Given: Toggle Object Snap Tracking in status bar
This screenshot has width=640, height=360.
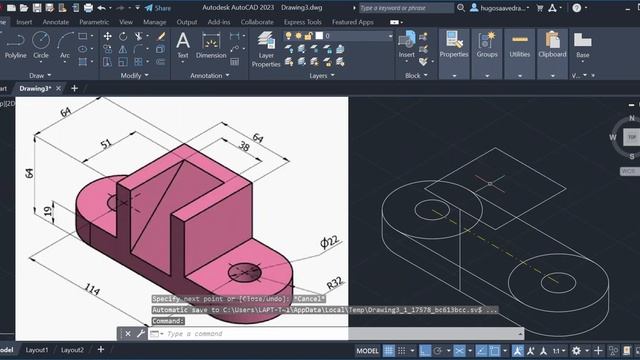Looking at the screenshot, I should pos(481,351).
